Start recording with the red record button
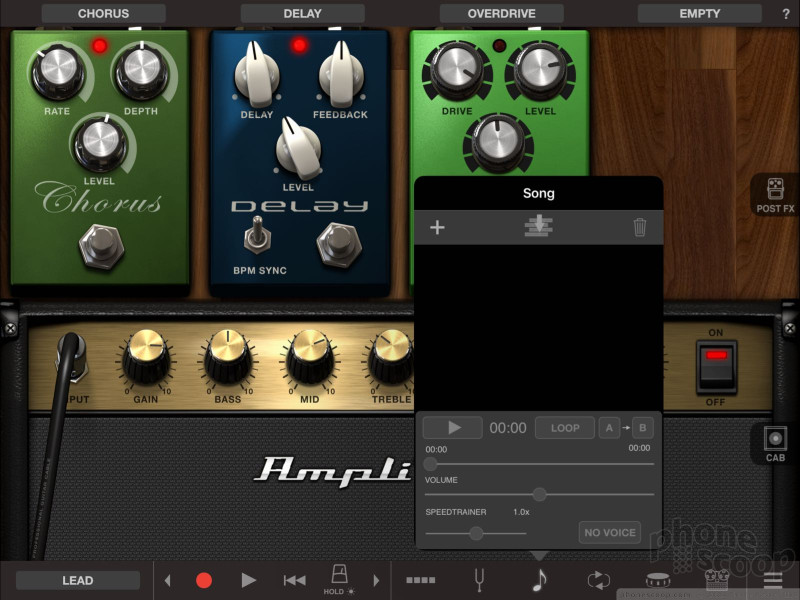 pyautogui.click(x=204, y=580)
